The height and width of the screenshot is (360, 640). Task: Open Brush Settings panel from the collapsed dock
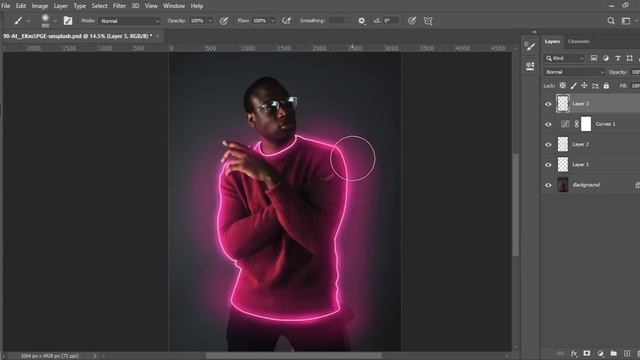[530, 47]
